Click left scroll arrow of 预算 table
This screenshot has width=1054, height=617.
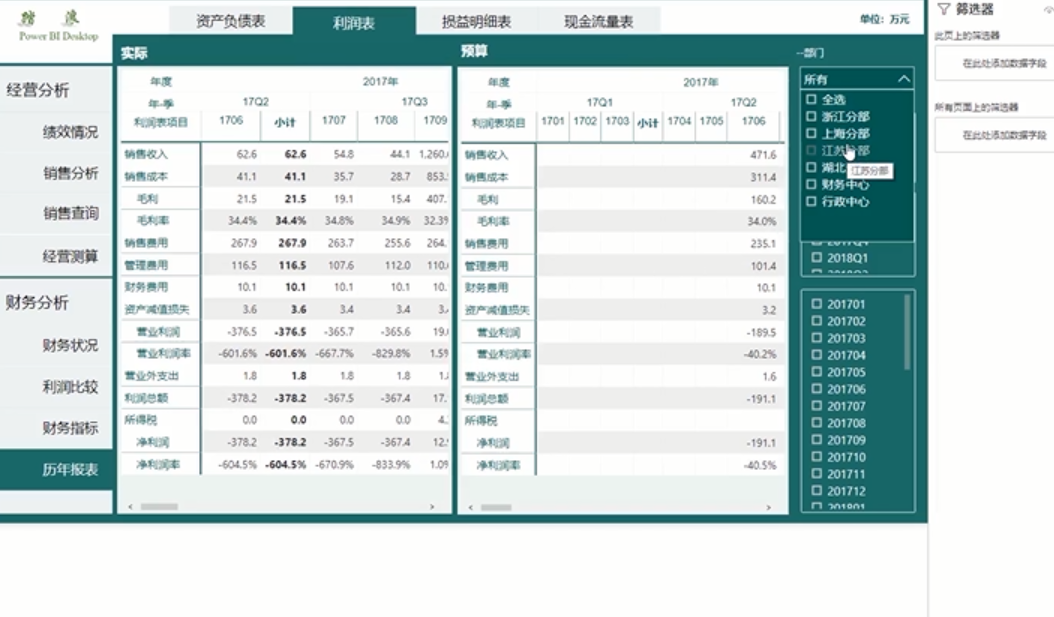click(466, 507)
